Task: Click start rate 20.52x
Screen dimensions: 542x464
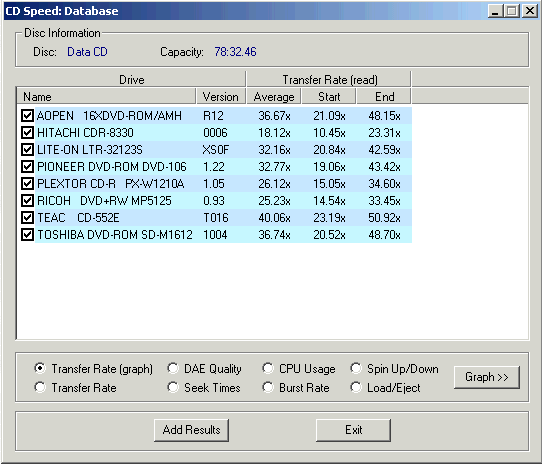Action: click(x=329, y=234)
